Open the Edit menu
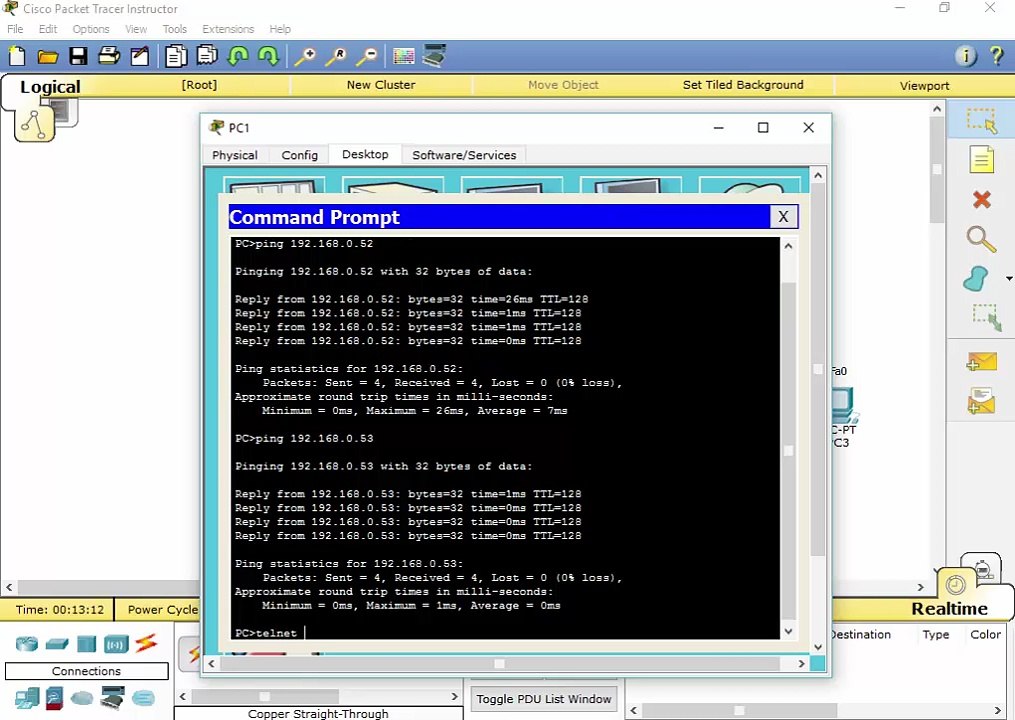Viewport: 1015px width, 720px height. point(48,29)
